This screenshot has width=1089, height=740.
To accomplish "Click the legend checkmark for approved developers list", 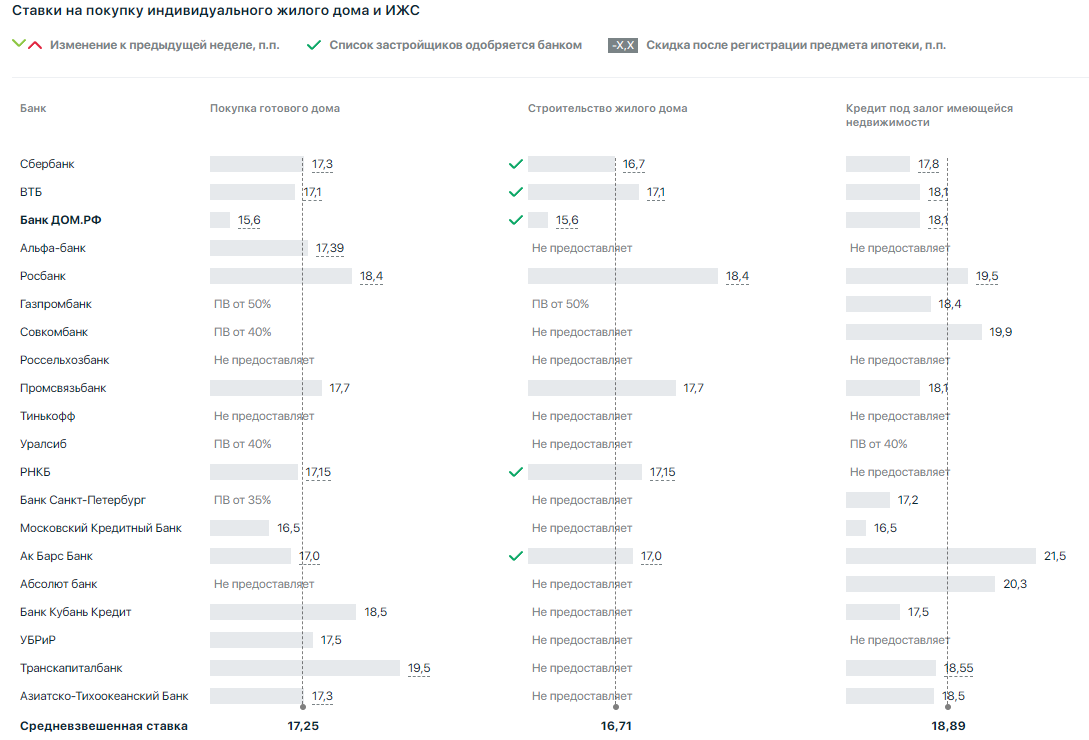I will coord(314,45).
